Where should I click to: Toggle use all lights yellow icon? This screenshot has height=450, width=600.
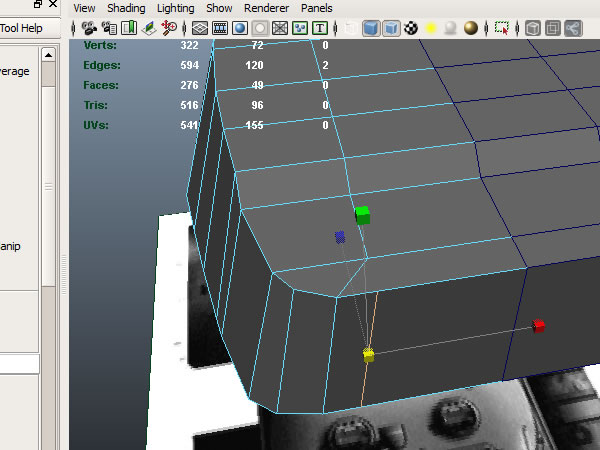[432, 28]
